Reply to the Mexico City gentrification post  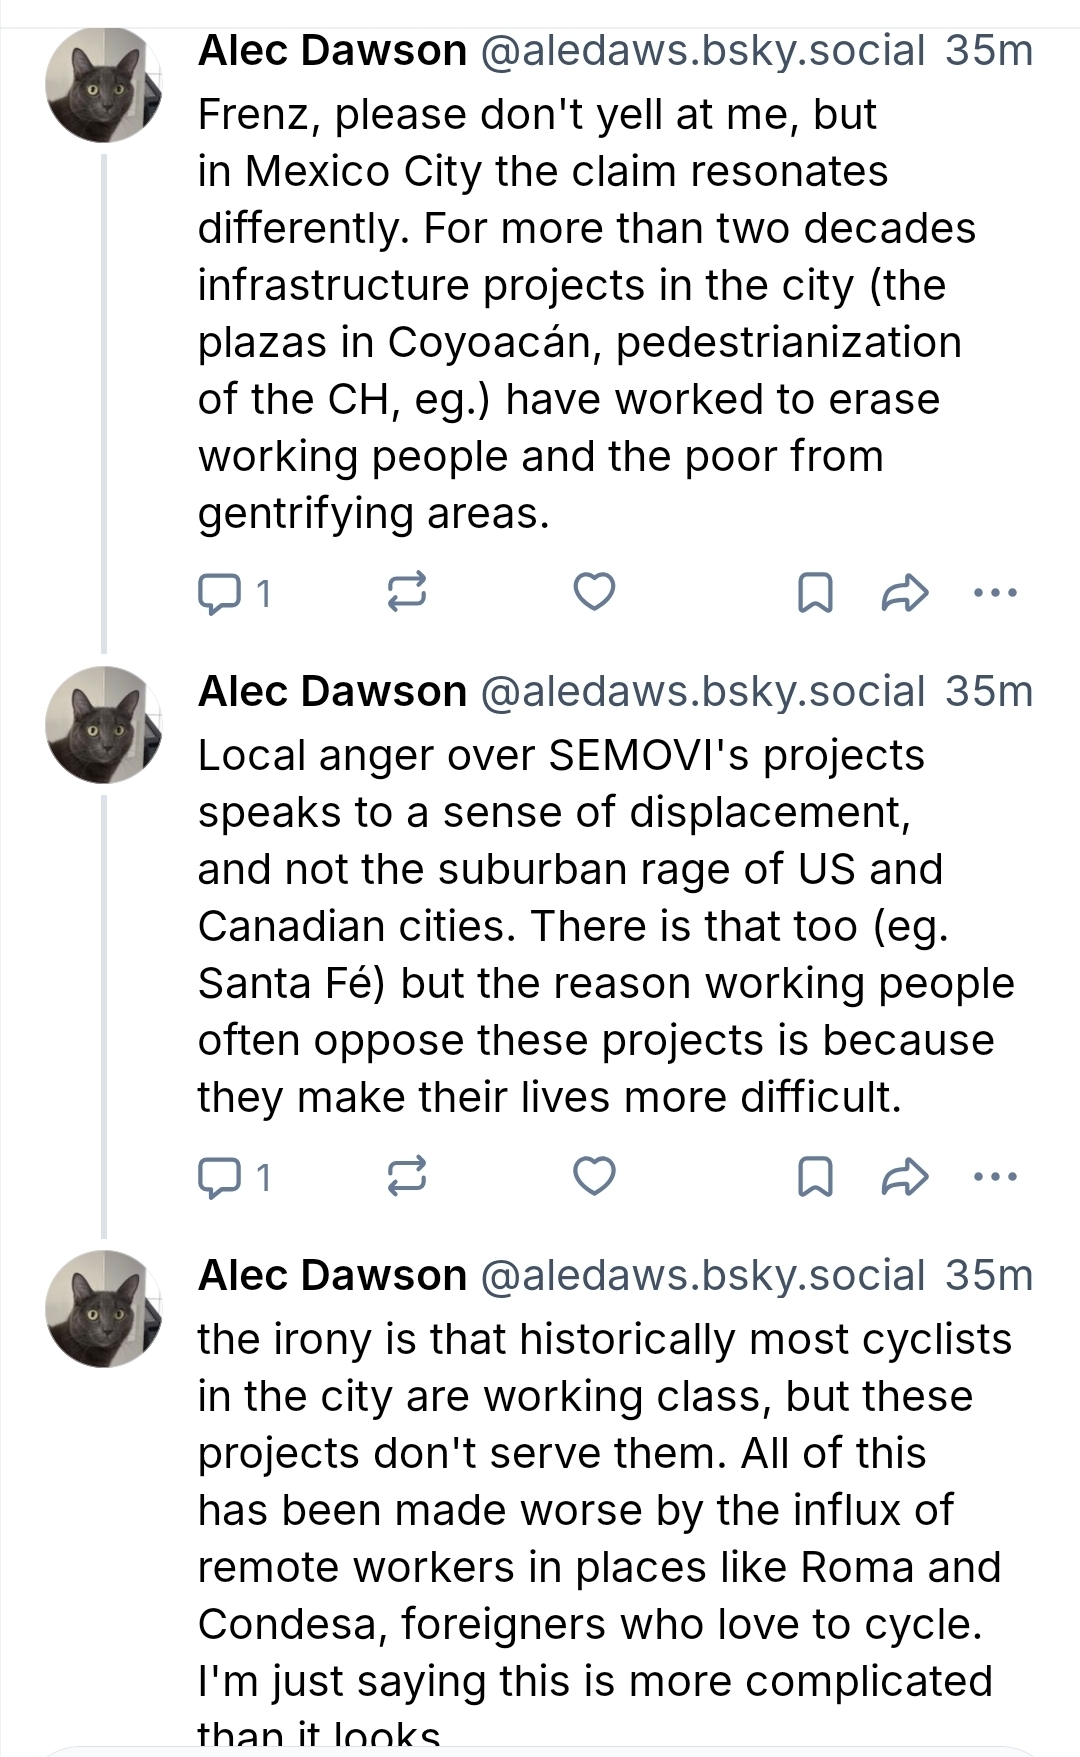(x=219, y=593)
